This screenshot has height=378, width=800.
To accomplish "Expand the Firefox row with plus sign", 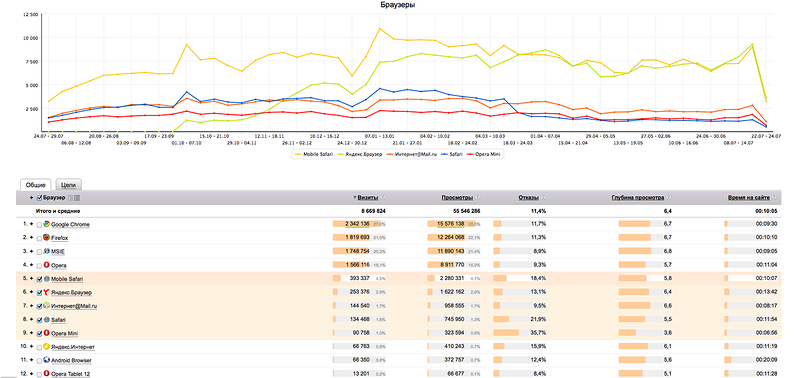I will coord(32,238).
